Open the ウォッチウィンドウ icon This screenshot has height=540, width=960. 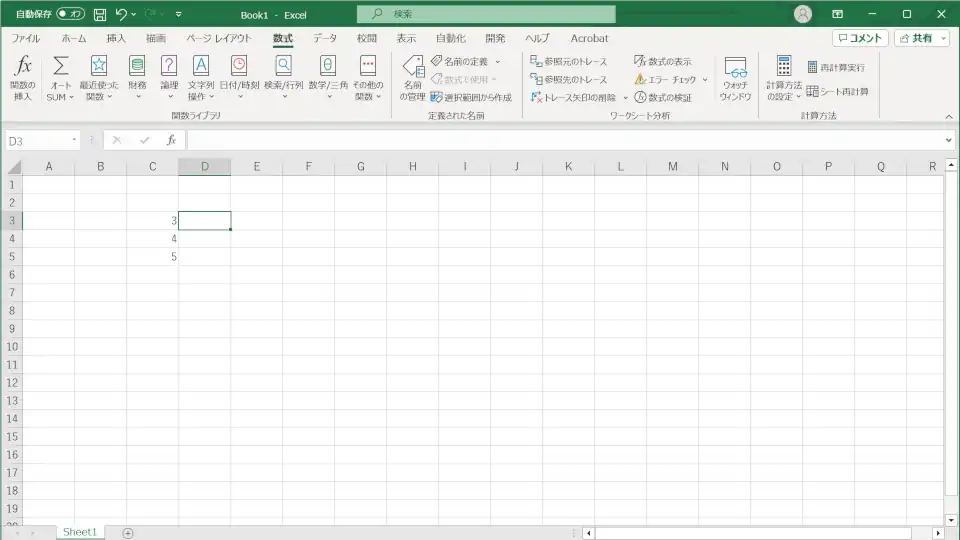[735, 78]
